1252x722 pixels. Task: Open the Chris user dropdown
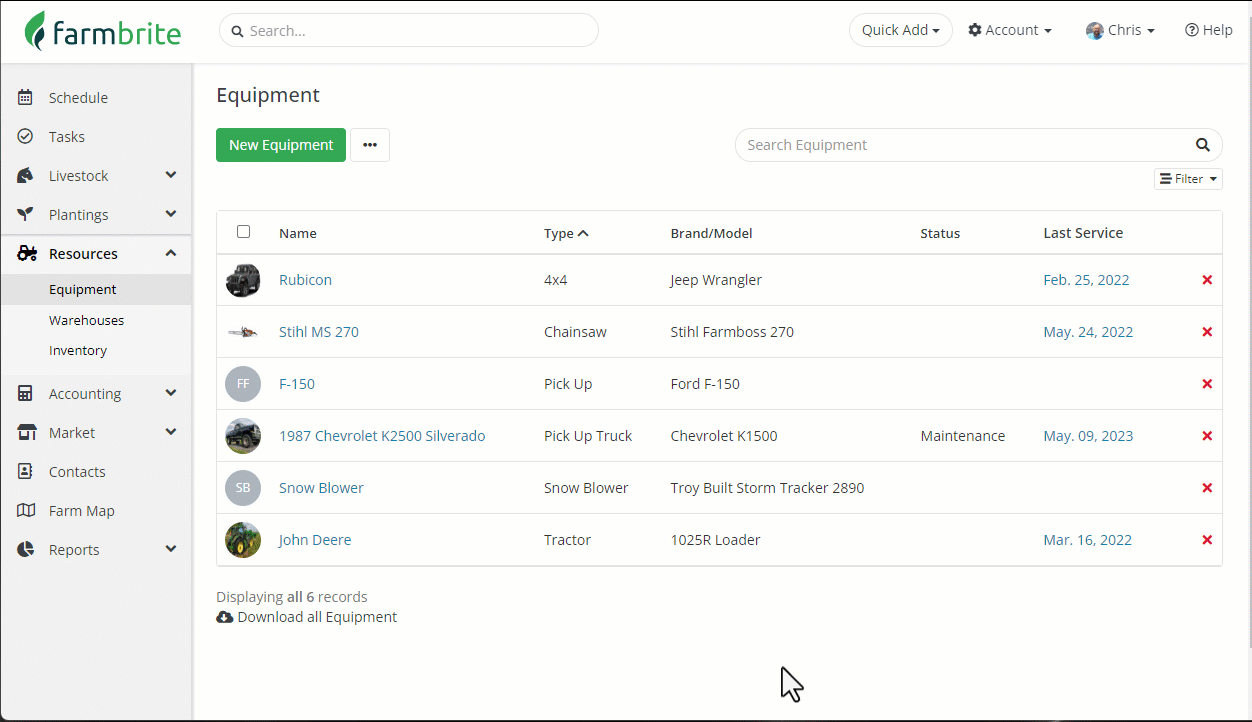(1121, 31)
